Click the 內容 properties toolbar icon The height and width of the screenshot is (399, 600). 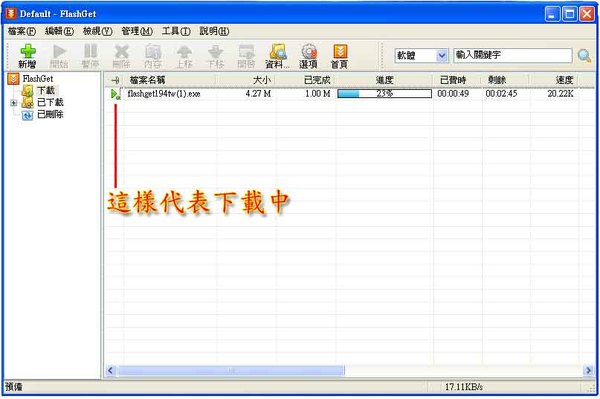click(153, 56)
